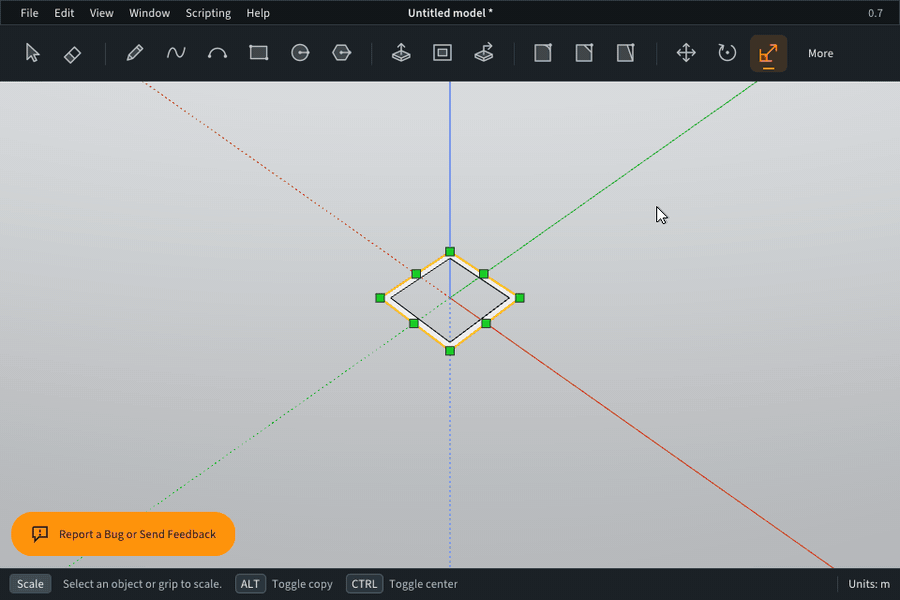Open the View menu
900x600 pixels.
coord(102,13)
